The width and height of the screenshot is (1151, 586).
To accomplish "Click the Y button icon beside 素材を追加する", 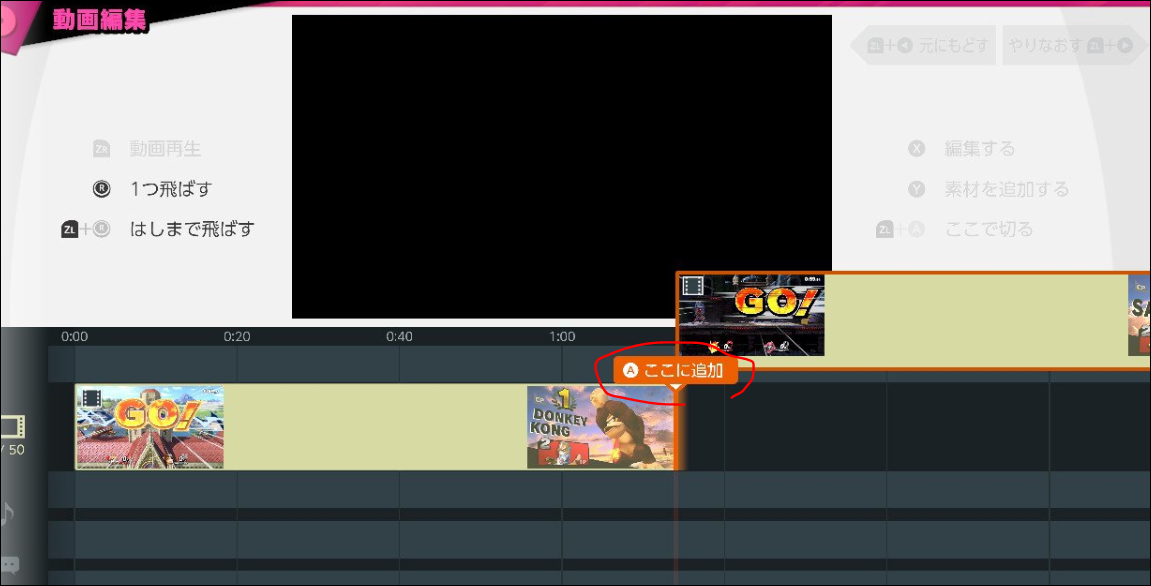I will point(916,189).
